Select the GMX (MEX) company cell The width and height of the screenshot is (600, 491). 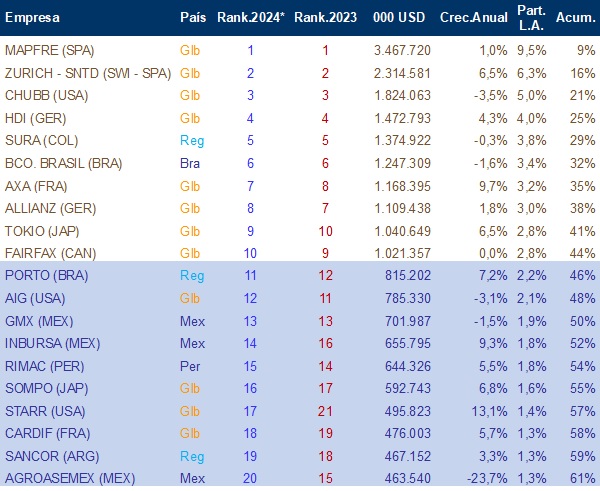tap(39, 321)
